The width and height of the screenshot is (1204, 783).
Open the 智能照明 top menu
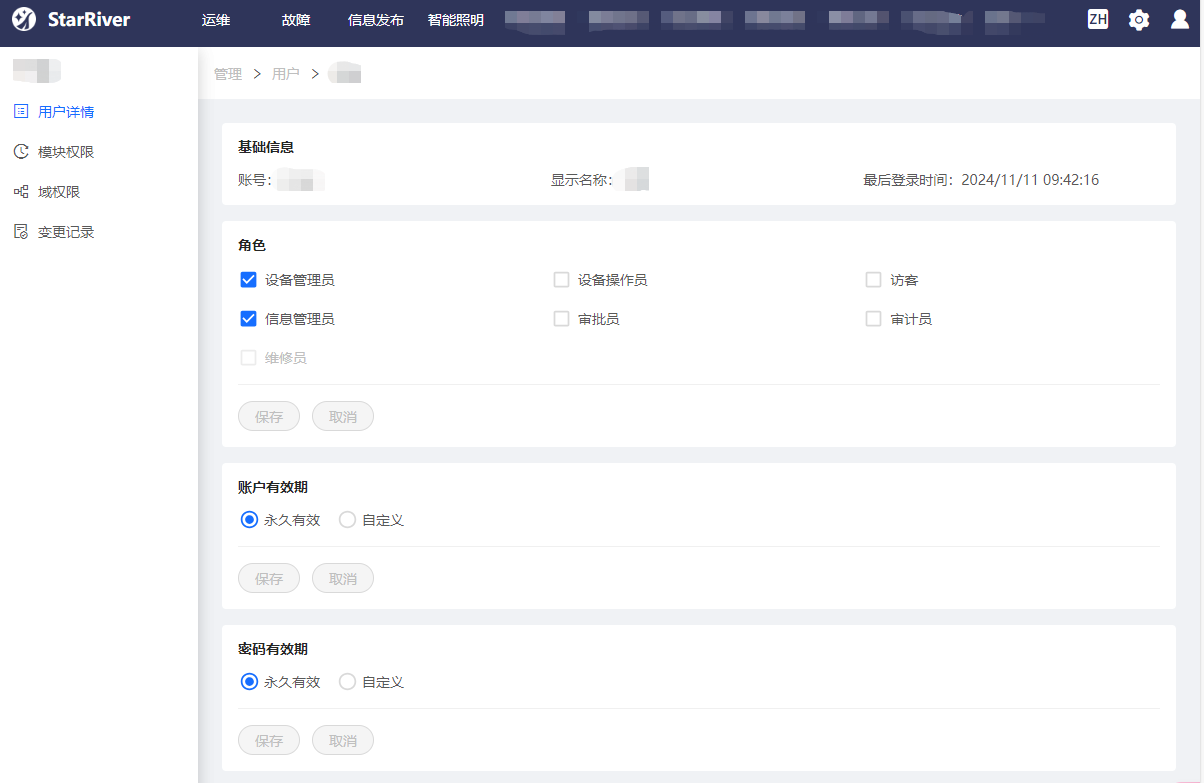point(456,20)
